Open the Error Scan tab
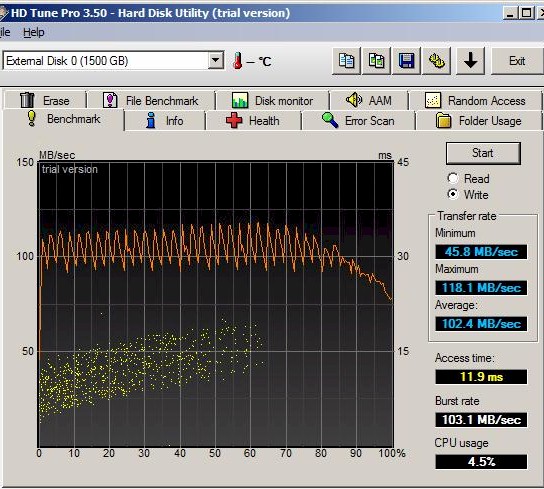The width and height of the screenshot is (544, 489). (358, 121)
